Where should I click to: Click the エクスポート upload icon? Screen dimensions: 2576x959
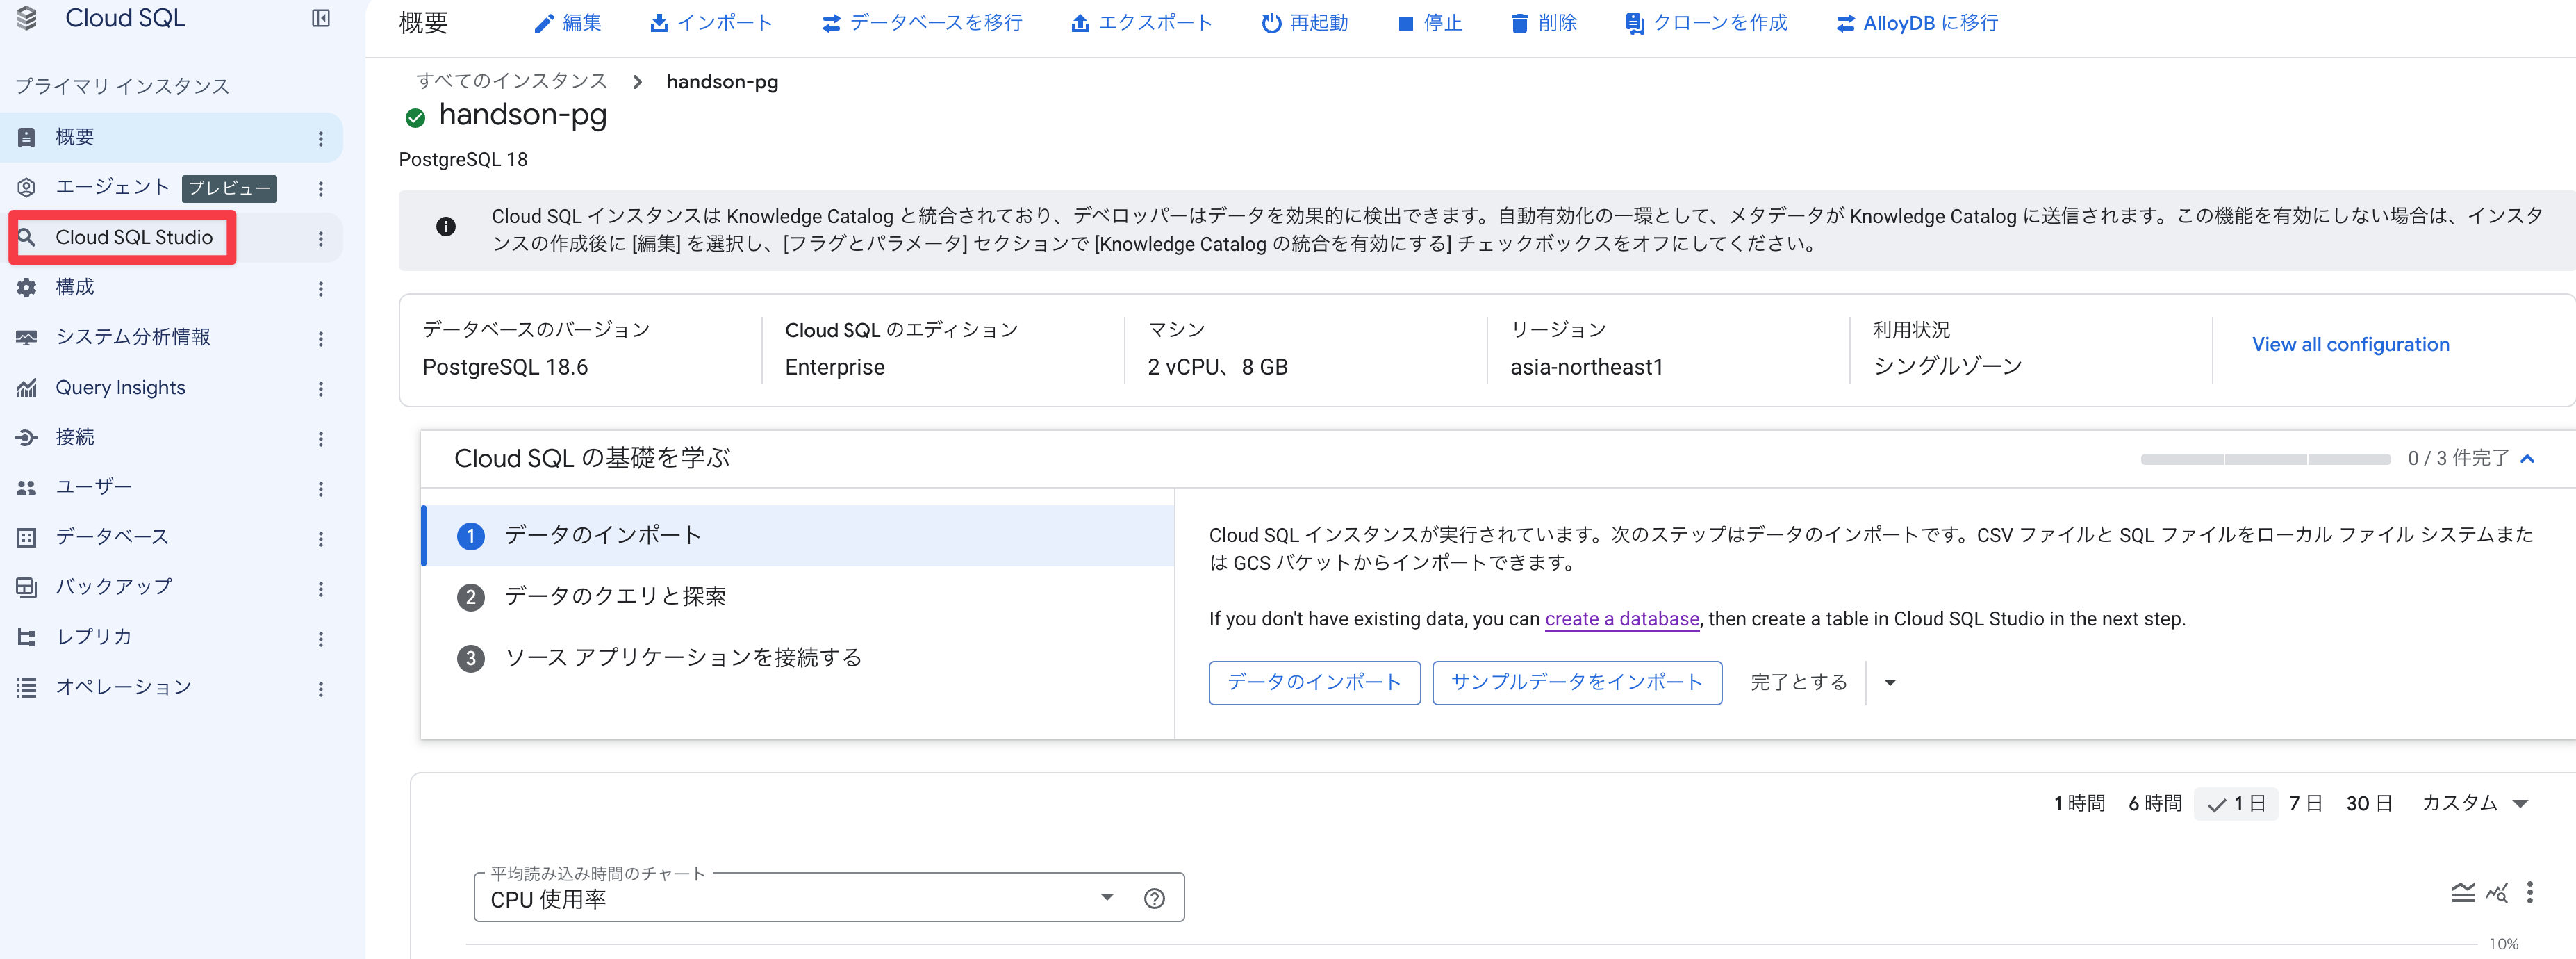(1080, 23)
